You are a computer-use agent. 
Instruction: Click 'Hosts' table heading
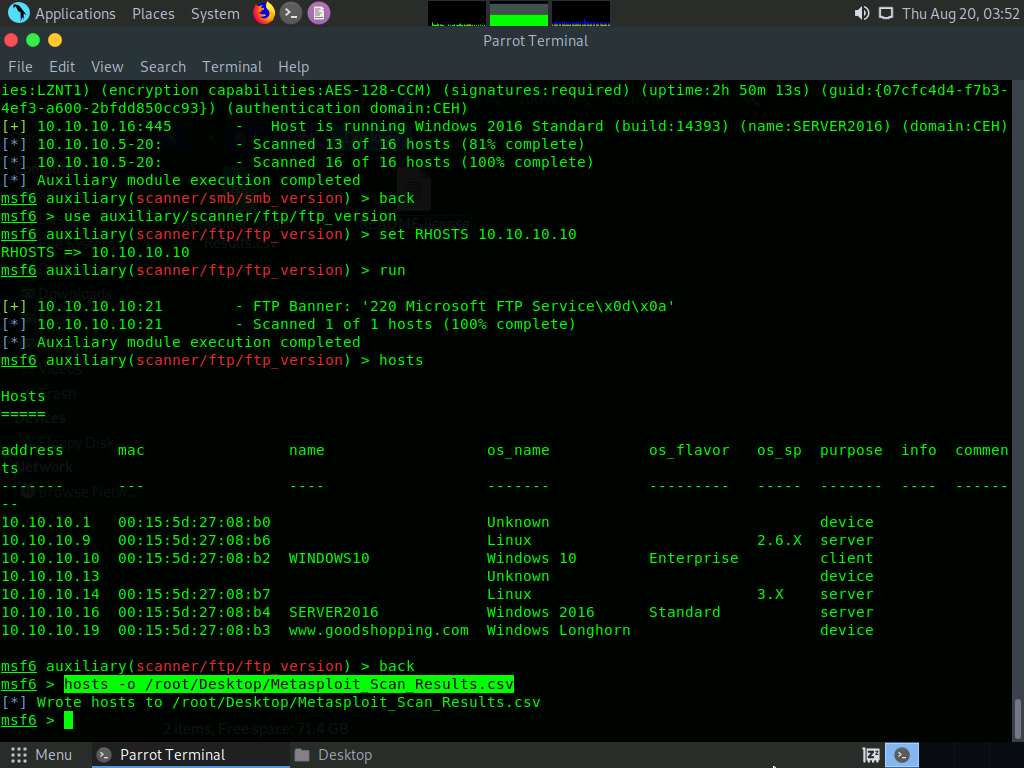click(x=23, y=396)
